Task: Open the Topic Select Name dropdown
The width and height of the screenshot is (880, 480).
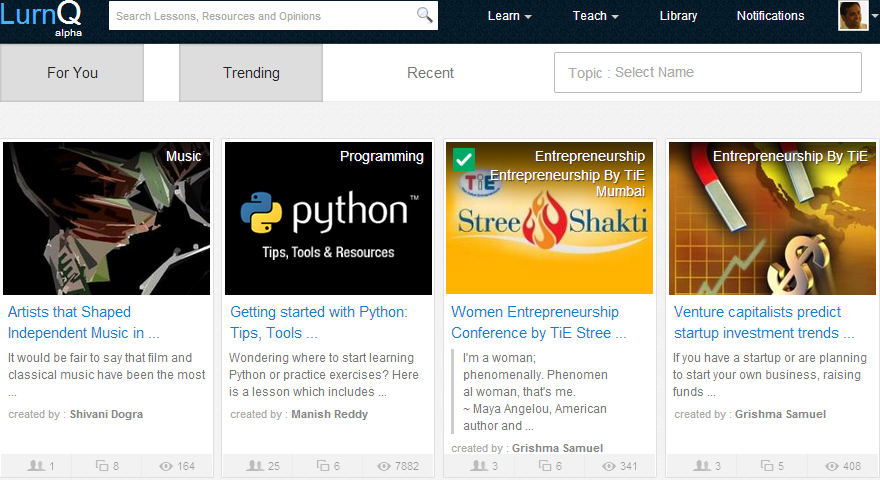Action: tap(708, 72)
